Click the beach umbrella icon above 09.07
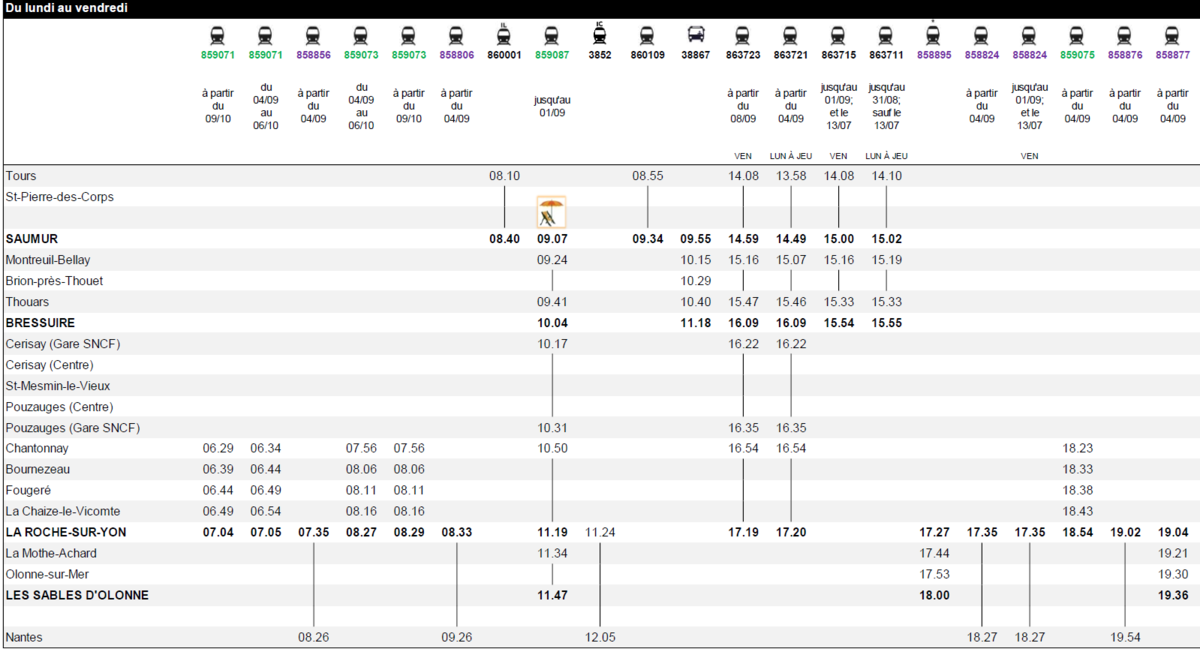This screenshot has height=652, width=1200. [551, 212]
